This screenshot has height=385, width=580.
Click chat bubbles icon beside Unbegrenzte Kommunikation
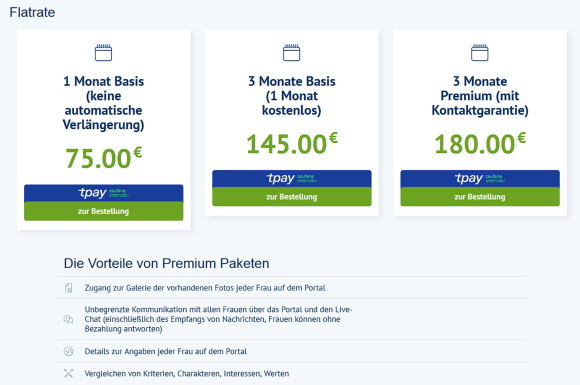pyautogui.click(x=68, y=319)
